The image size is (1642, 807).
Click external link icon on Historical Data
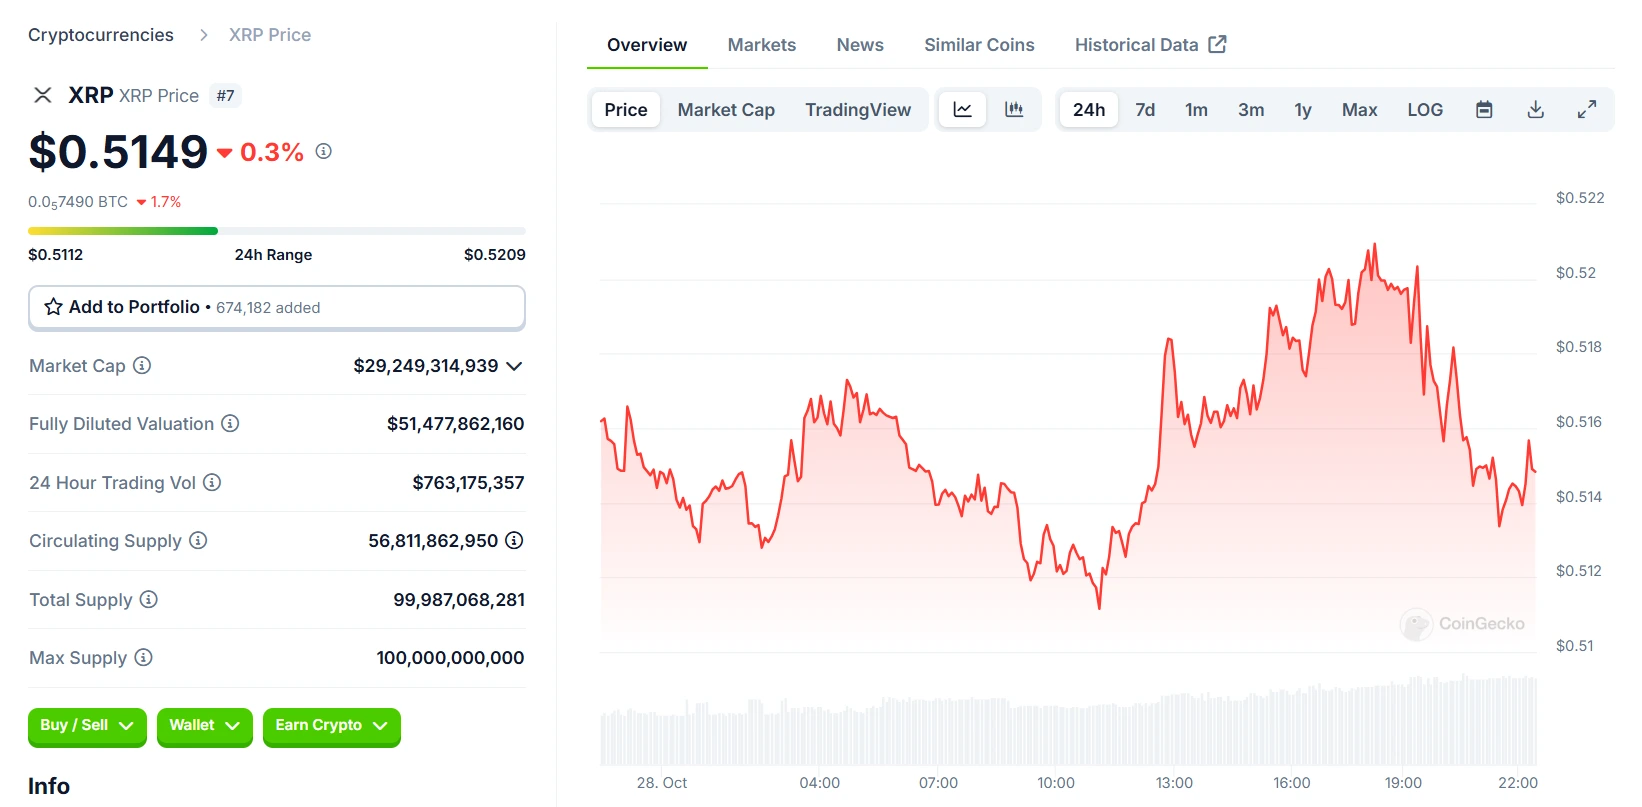[x=1217, y=44]
